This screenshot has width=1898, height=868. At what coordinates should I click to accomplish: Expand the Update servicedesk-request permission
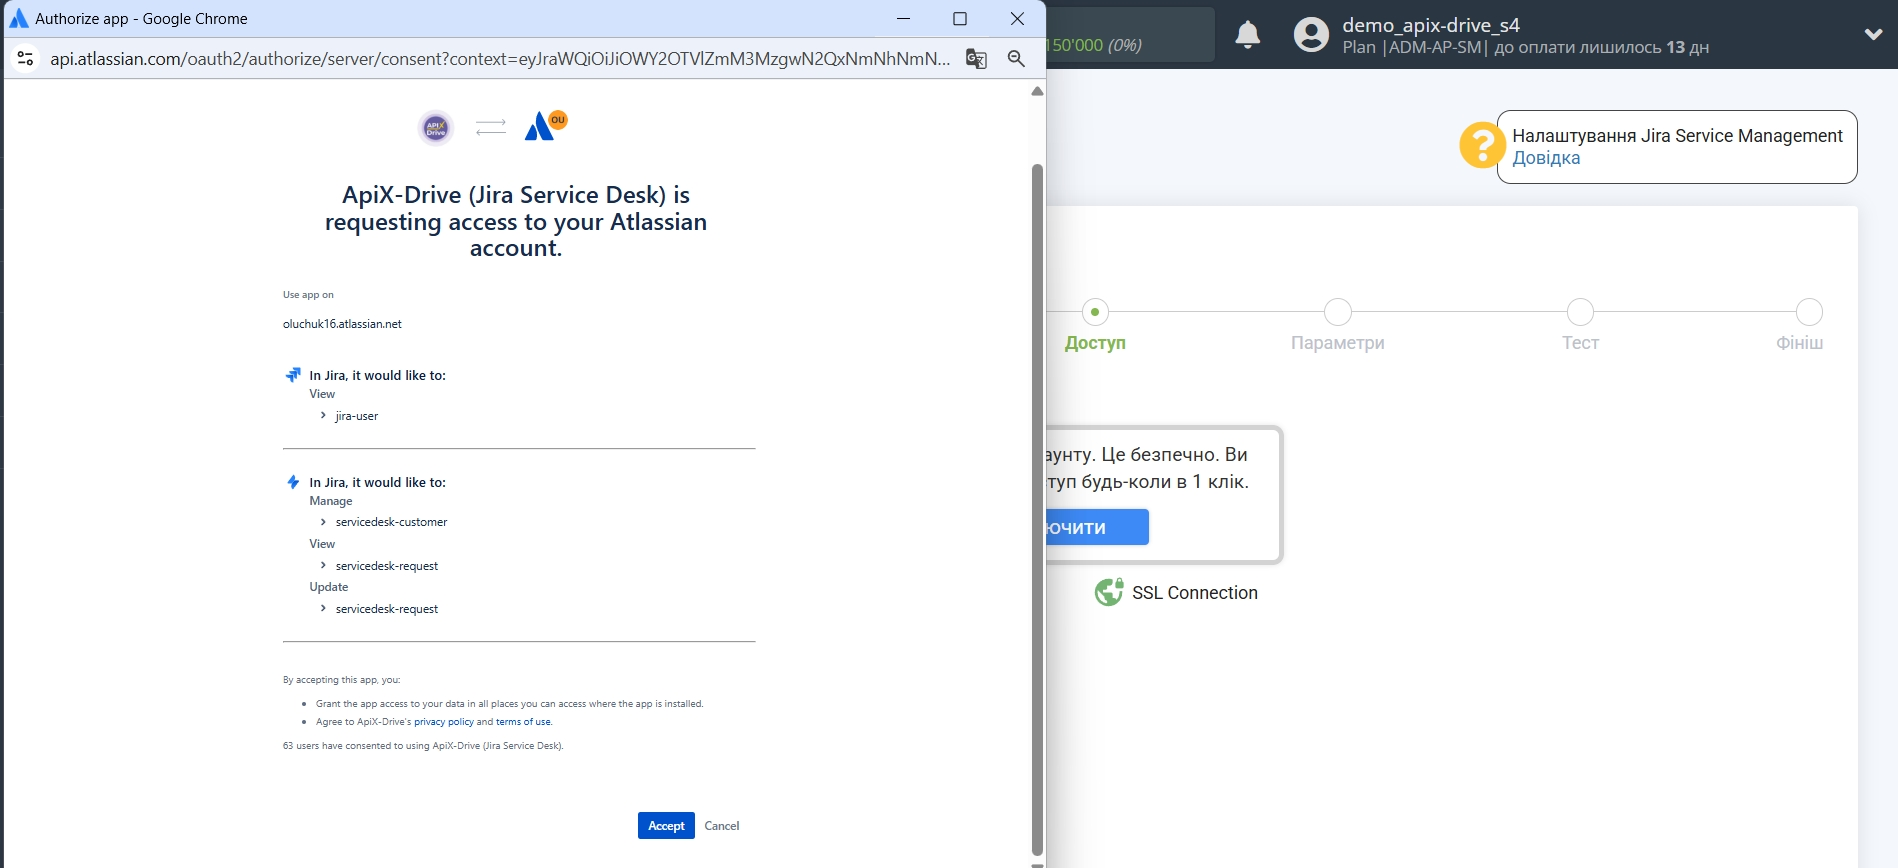point(323,608)
